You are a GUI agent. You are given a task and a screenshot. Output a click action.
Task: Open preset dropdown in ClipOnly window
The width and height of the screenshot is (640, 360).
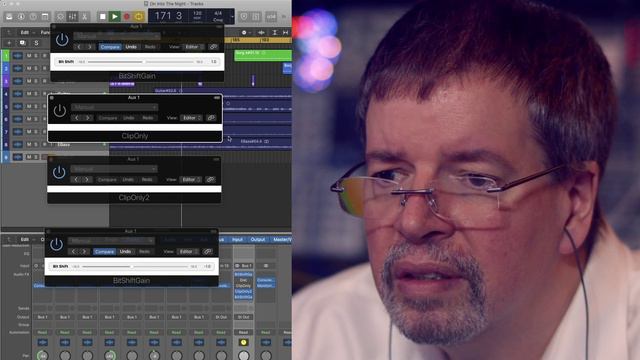click(115, 107)
